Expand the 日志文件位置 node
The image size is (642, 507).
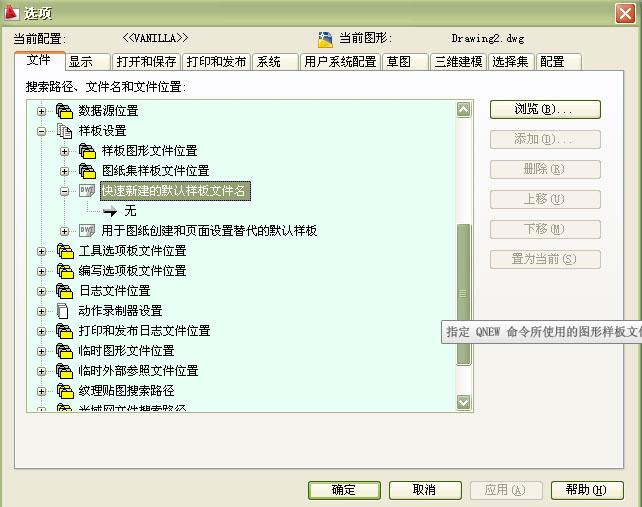coord(41,291)
